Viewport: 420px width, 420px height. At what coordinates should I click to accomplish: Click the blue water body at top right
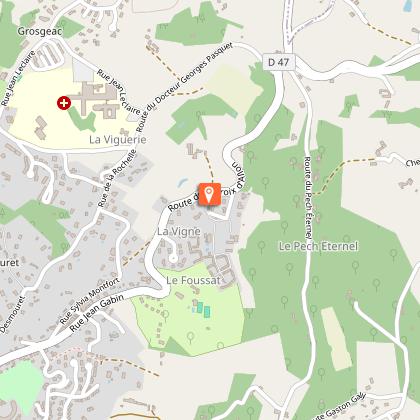pos(407,6)
